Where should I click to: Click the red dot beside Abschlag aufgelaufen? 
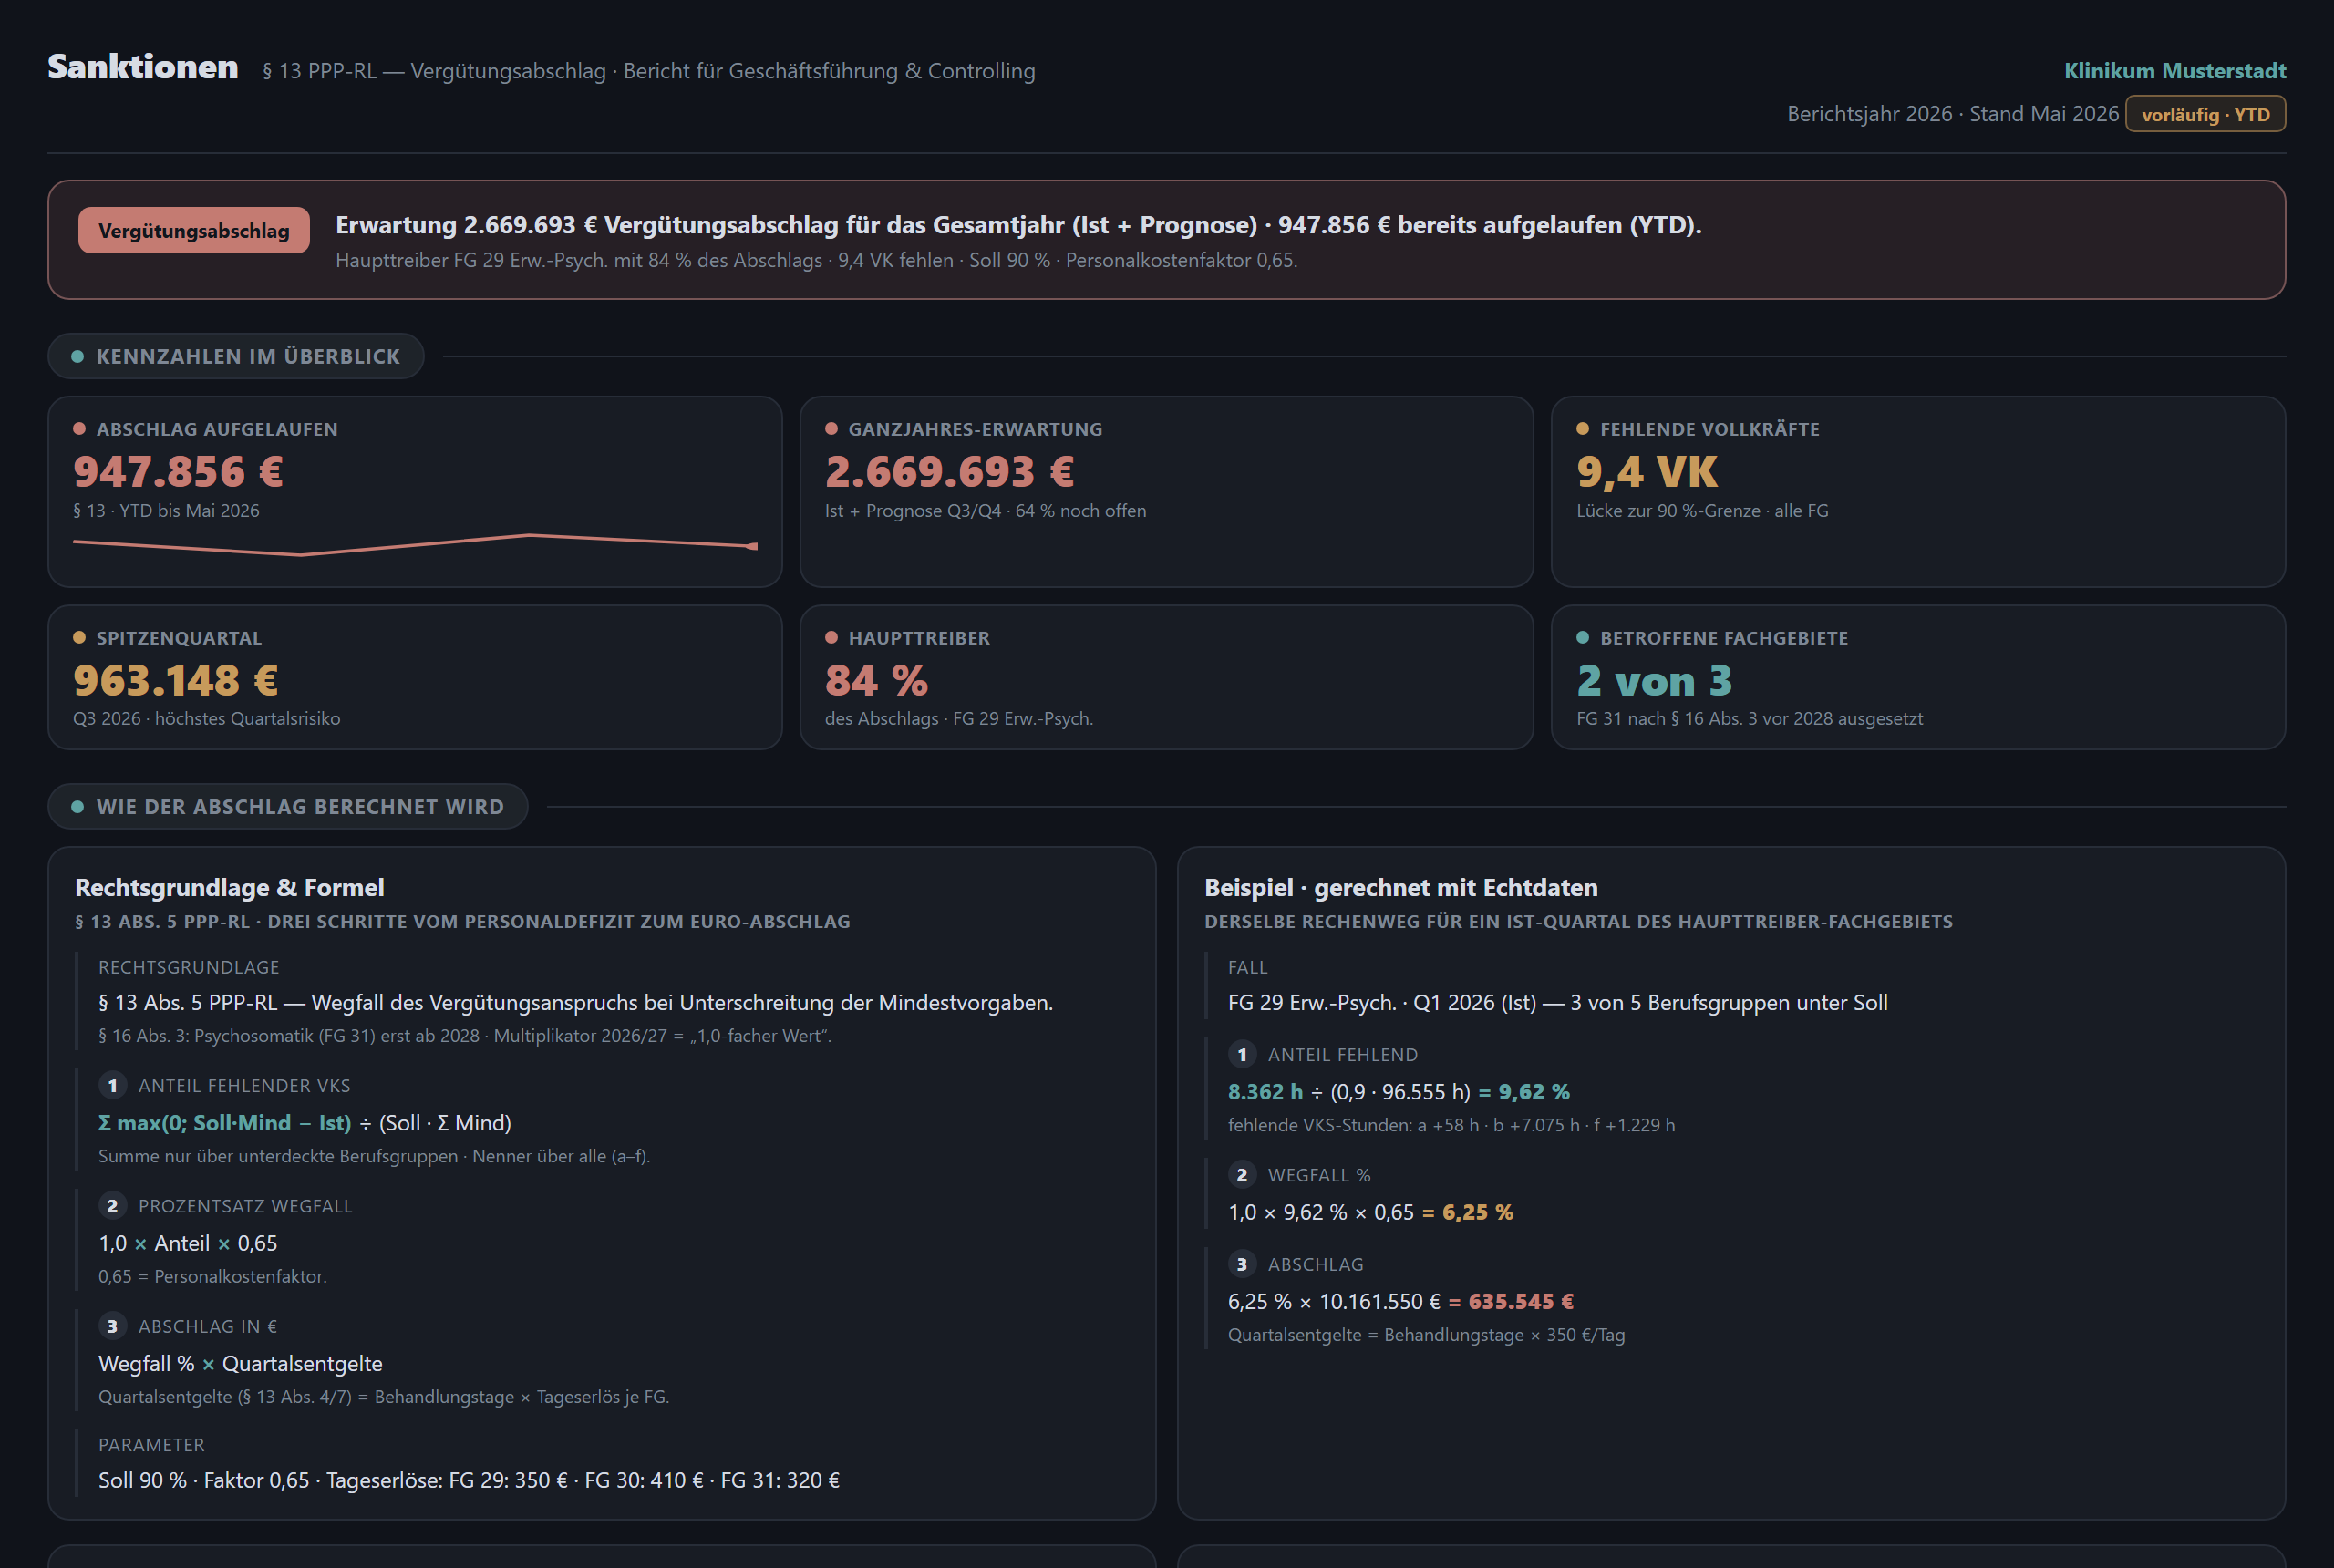pyautogui.click(x=79, y=429)
